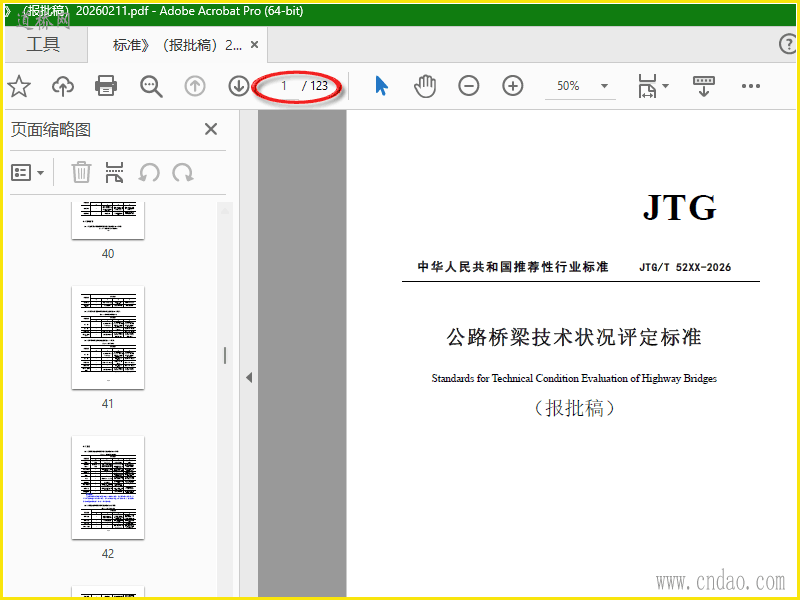Image resolution: width=800 pixels, height=600 pixels.
Task: Select page 40 thumbnail
Action: pyautogui.click(x=108, y=220)
